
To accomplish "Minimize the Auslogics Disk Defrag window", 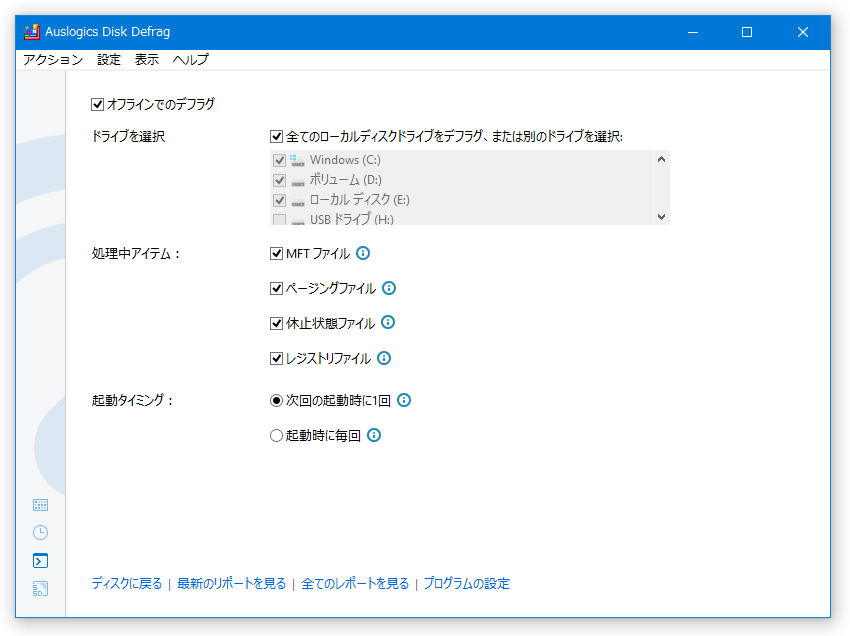I will point(693,32).
